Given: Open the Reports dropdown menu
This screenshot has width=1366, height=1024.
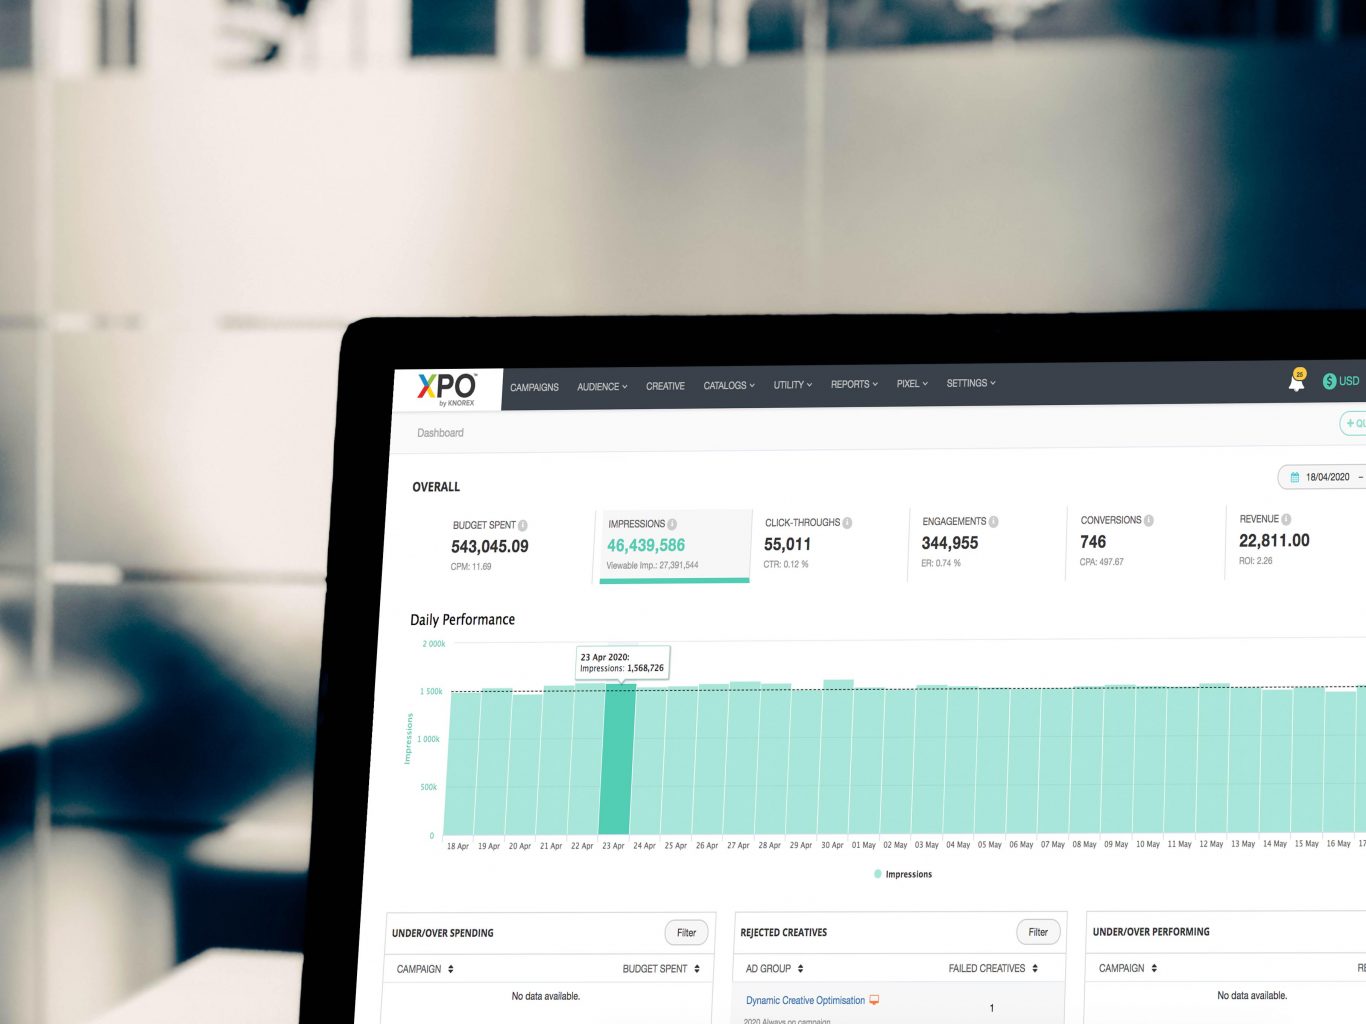Looking at the screenshot, I should [x=853, y=384].
